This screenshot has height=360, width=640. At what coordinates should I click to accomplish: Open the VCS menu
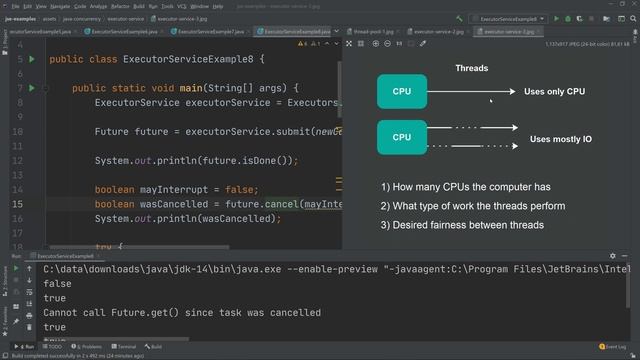click(182, 6)
